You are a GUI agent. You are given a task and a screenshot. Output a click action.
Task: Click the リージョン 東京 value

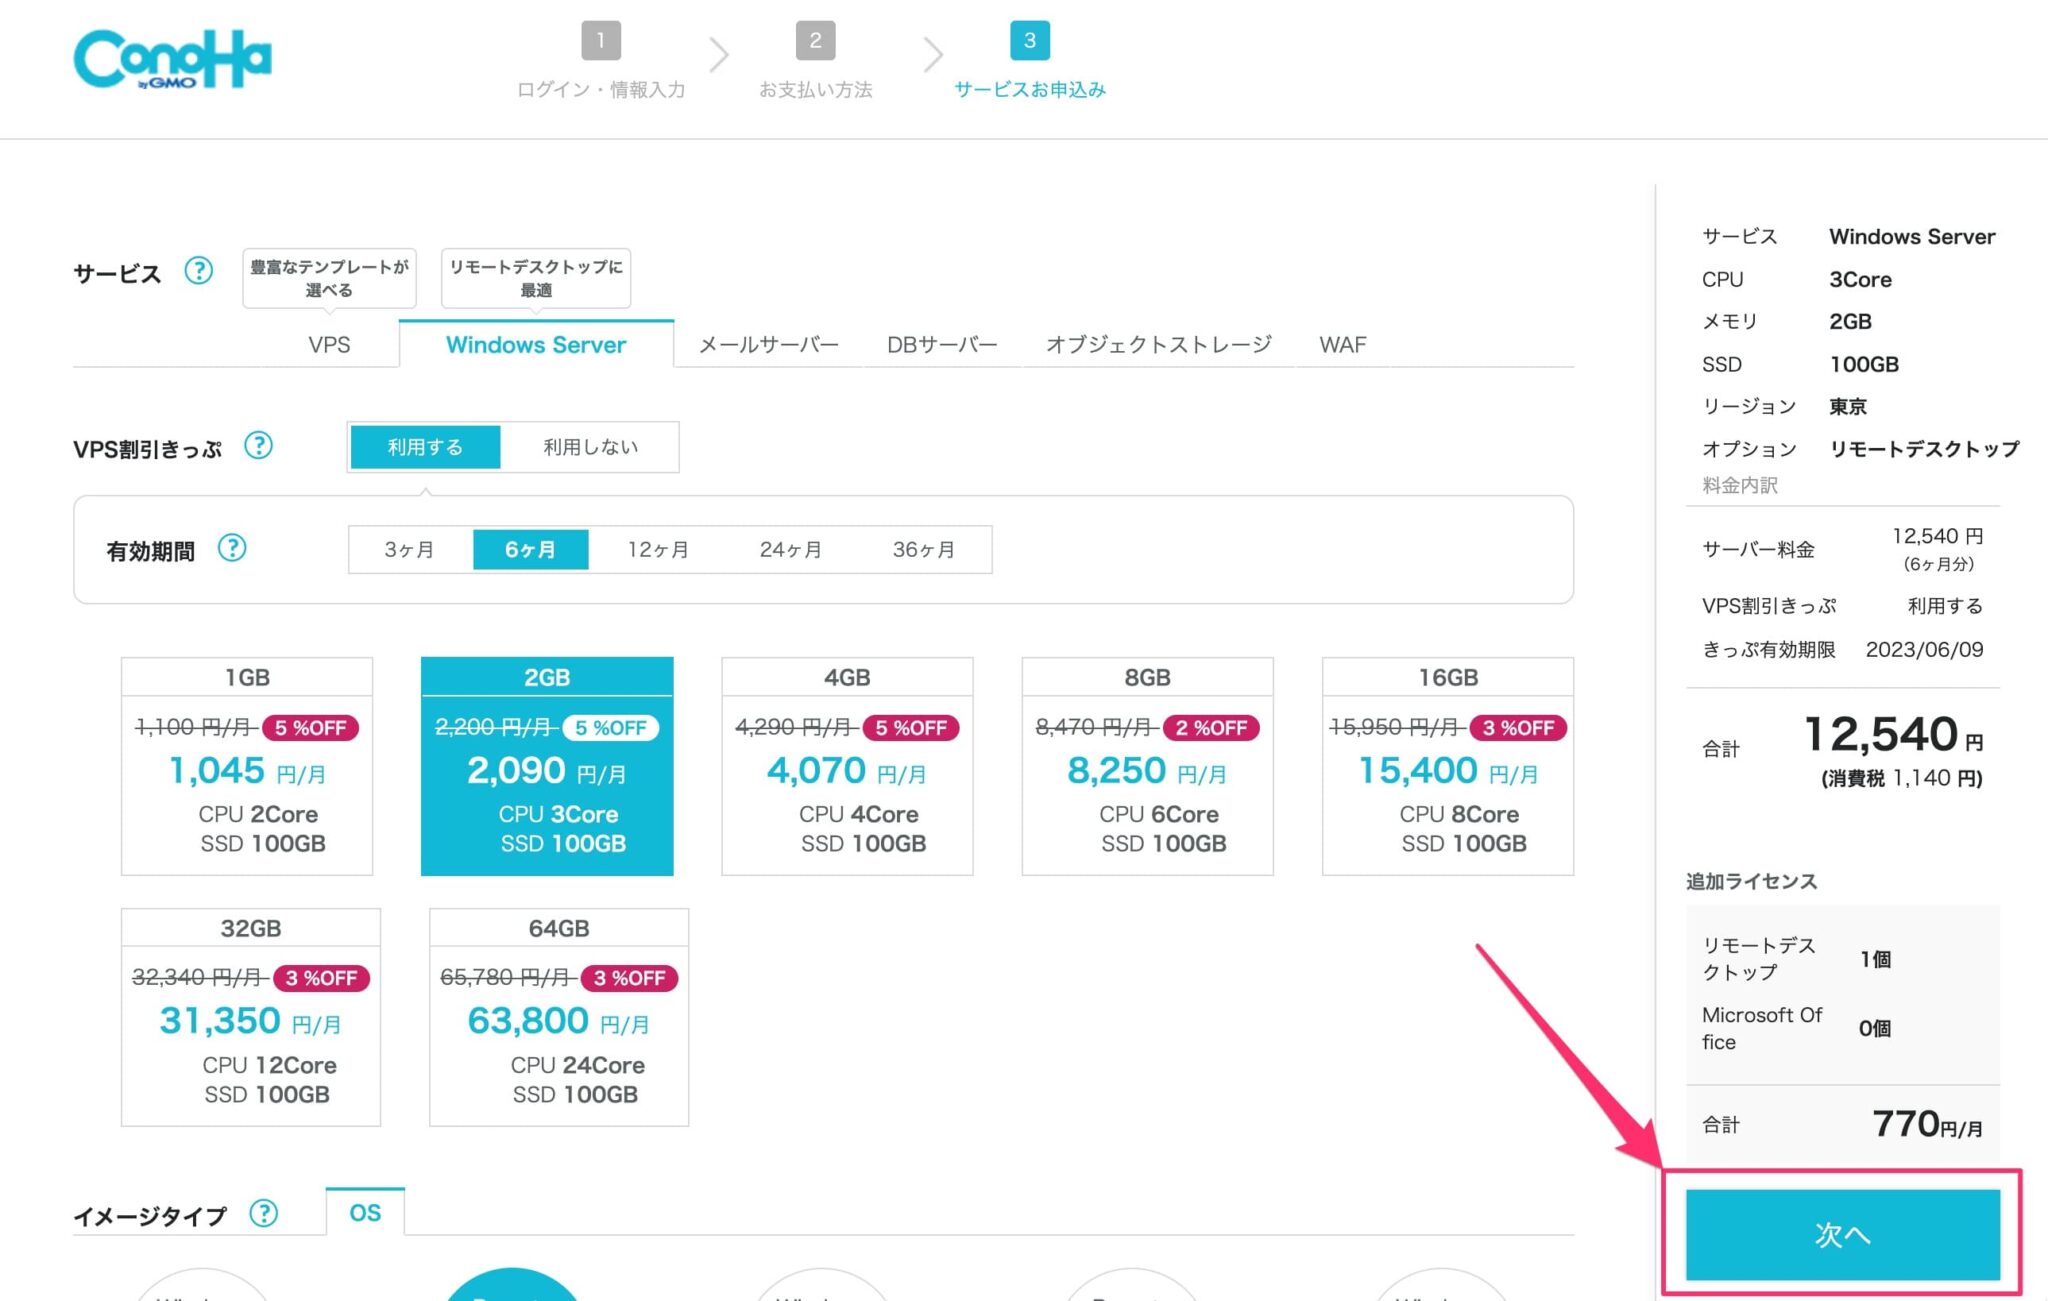point(1848,406)
